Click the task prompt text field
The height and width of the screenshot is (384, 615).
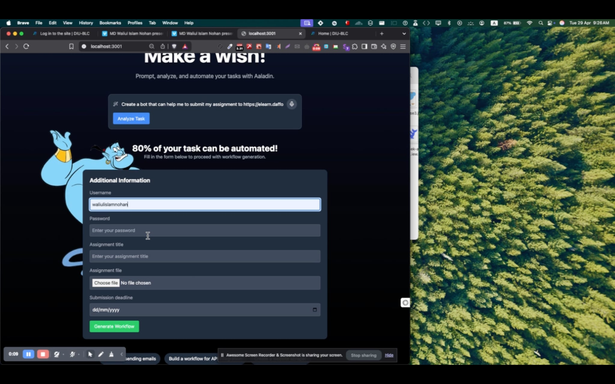[x=202, y=104]
